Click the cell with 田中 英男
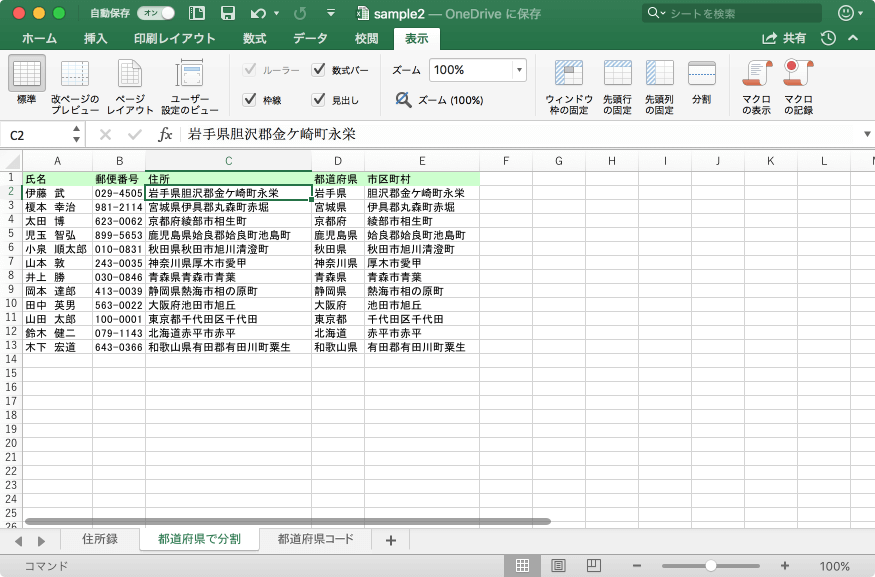 pos(57,305)
